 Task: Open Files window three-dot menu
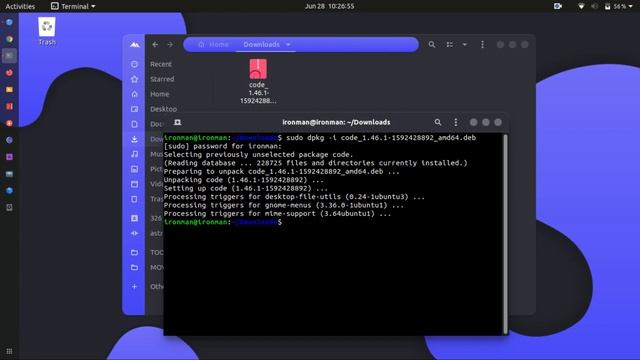[x=482, y=44]
